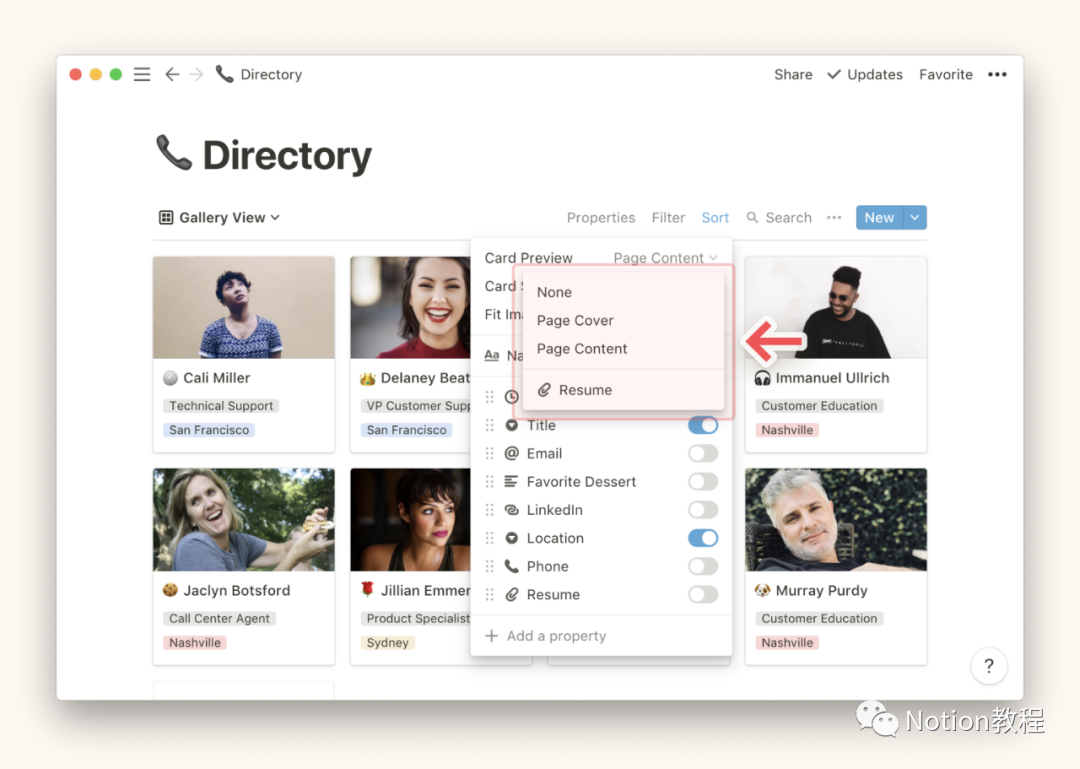This screenshot has width=1080, height=769.
Task: Open the three-dot menu beside Search
Action: [834, 218]
